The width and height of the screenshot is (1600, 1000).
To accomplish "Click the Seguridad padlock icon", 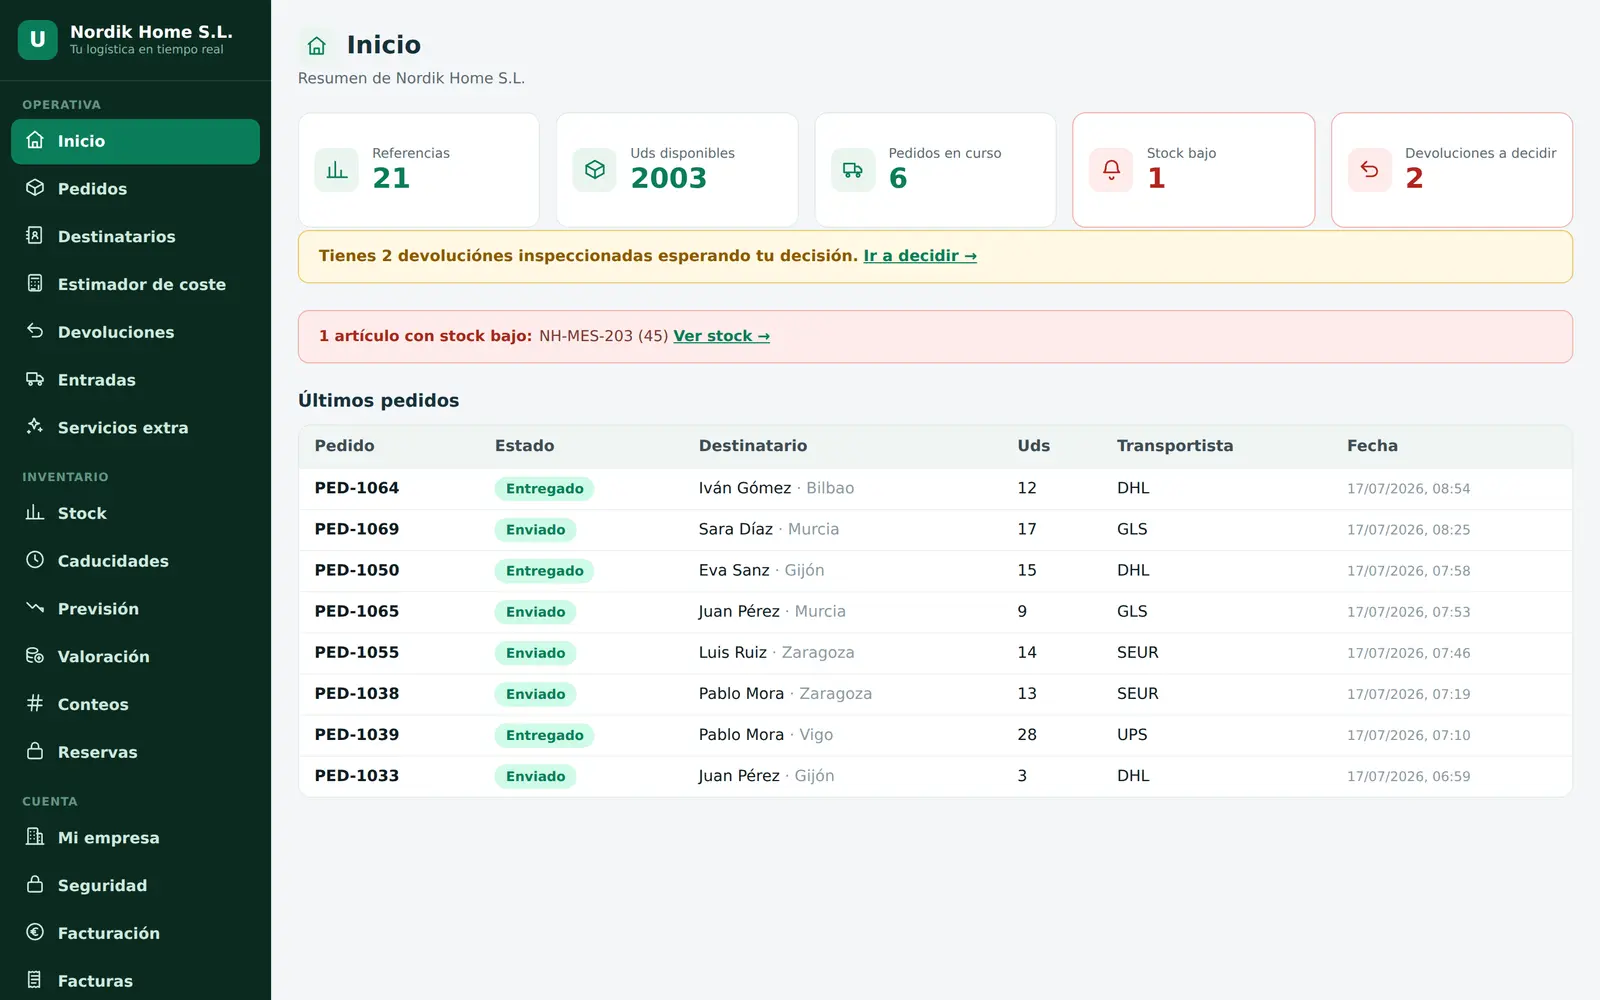I will coord(35,885).
